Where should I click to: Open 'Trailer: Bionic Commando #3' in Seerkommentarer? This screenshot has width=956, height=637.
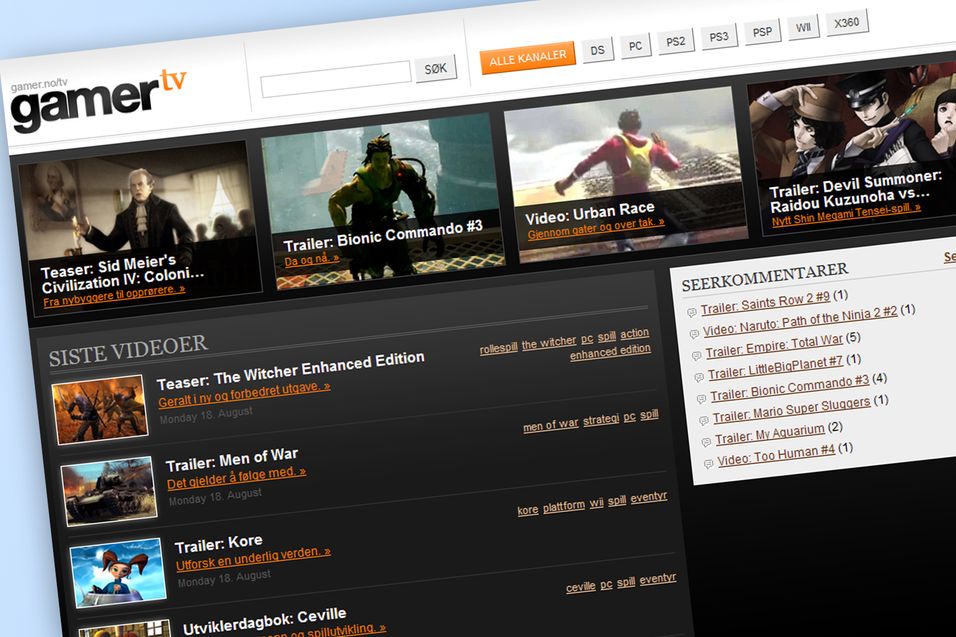tap(790, 388)
